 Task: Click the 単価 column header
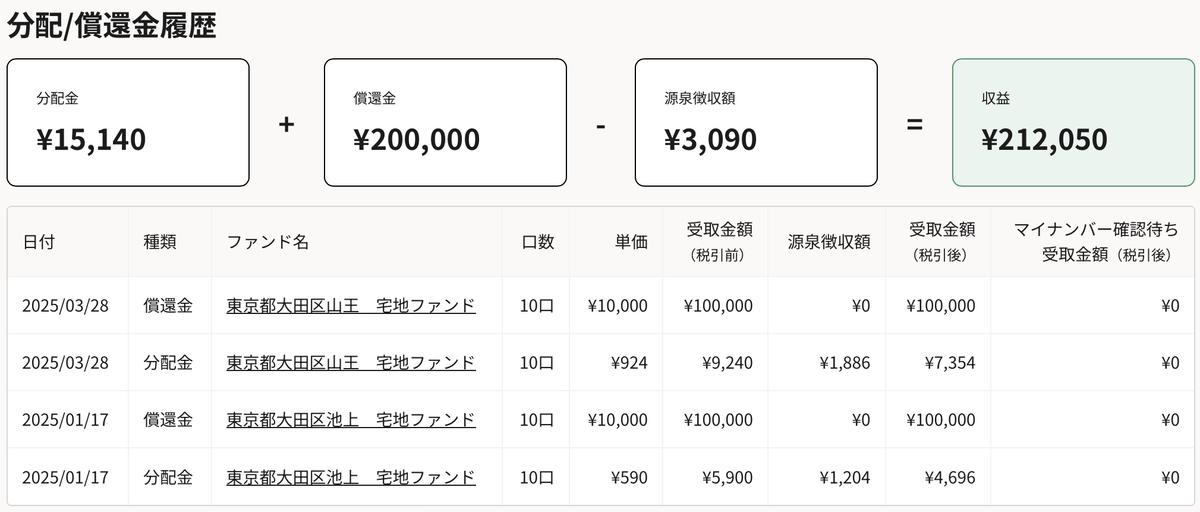coord(631,242)
